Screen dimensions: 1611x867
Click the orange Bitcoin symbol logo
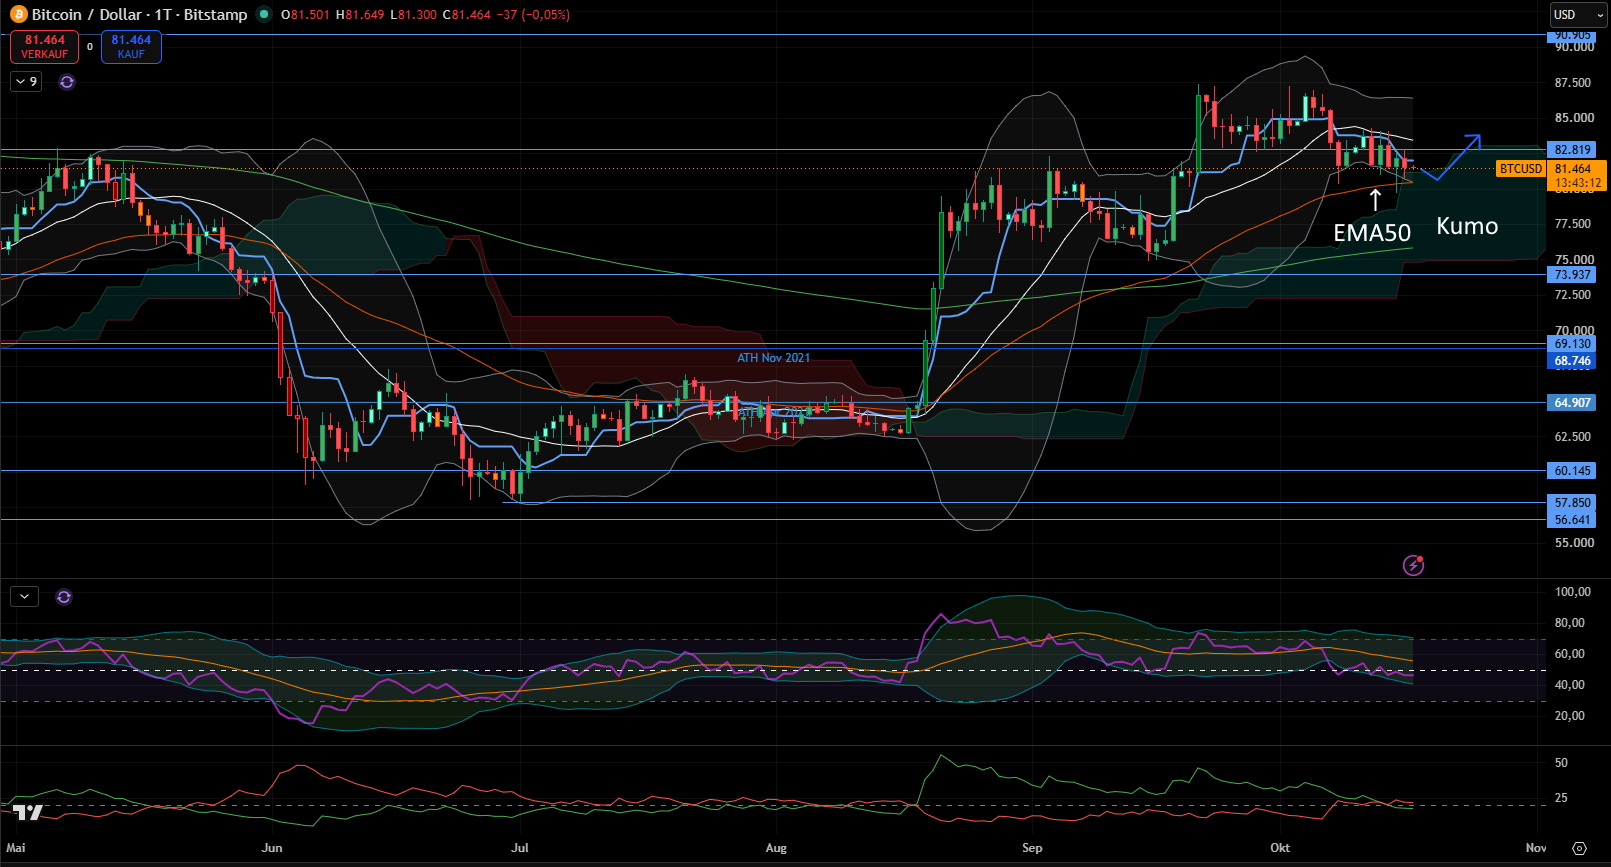(18, 15)
